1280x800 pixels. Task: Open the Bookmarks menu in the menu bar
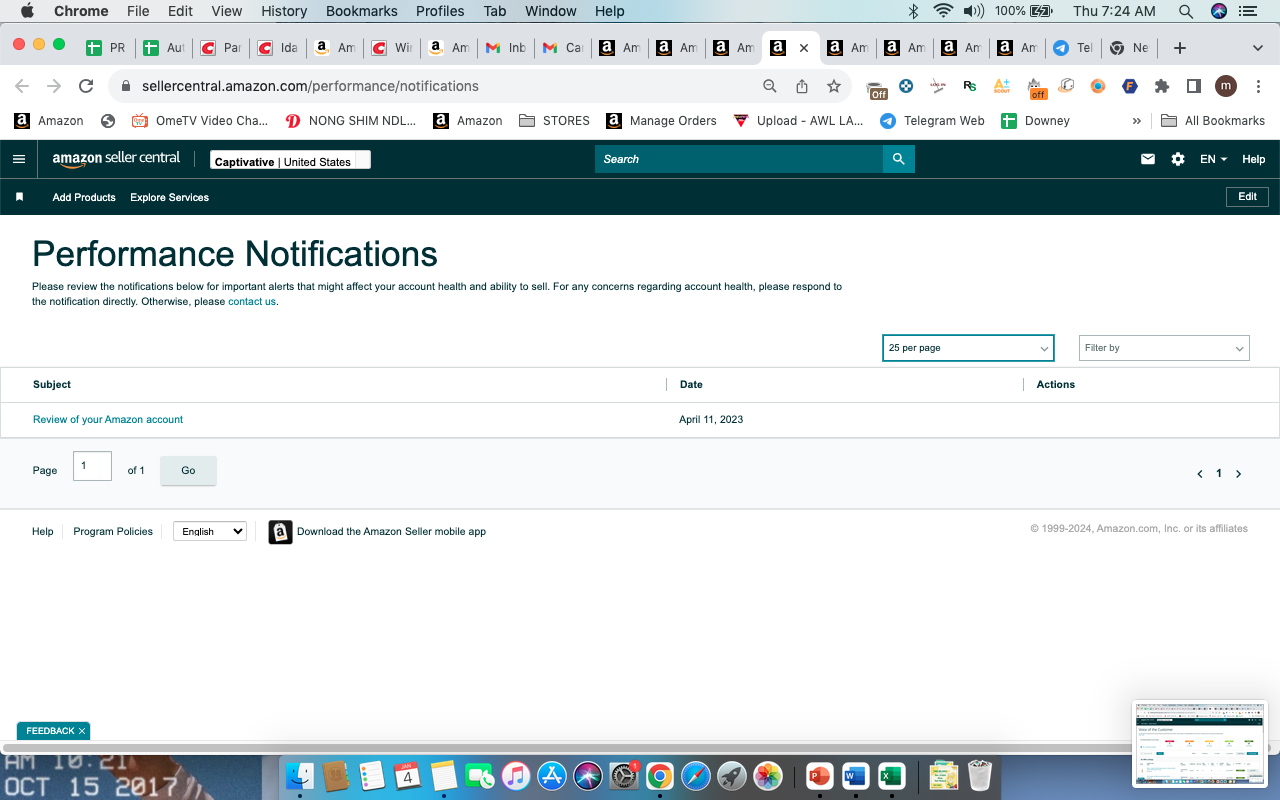pos(362,11)
